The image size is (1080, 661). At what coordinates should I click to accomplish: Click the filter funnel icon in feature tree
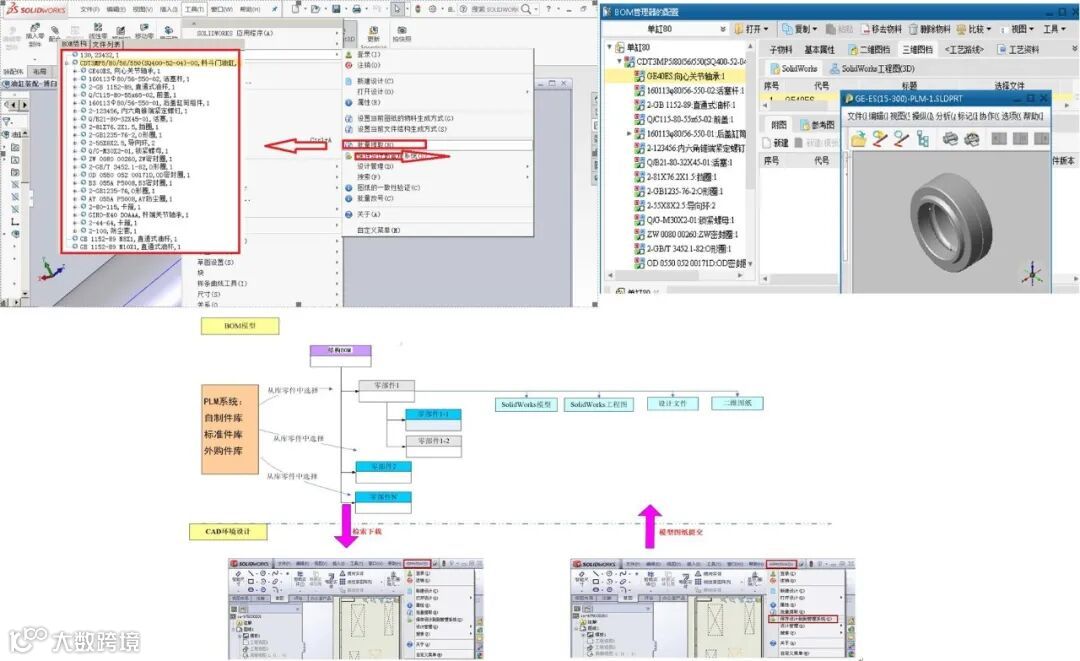click(7, 121)
